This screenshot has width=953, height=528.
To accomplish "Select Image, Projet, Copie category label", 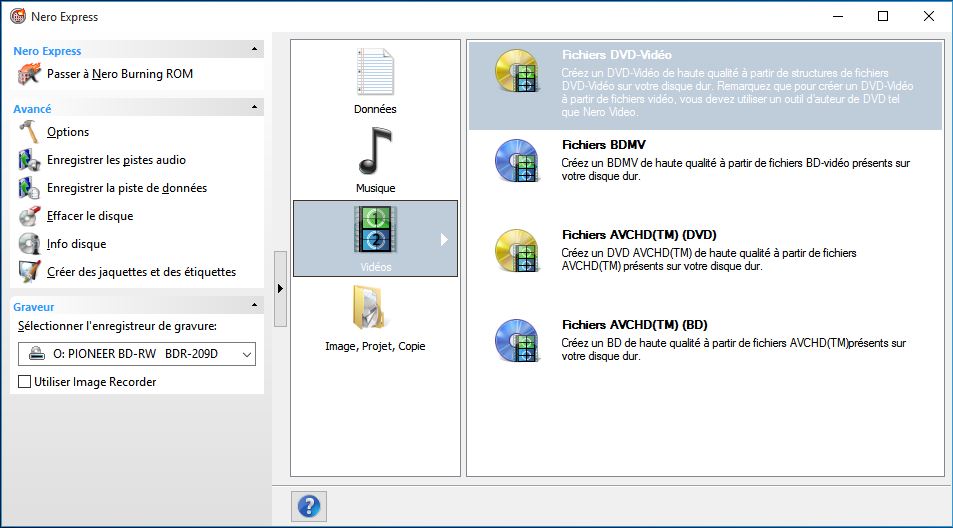I will point(375,346).
